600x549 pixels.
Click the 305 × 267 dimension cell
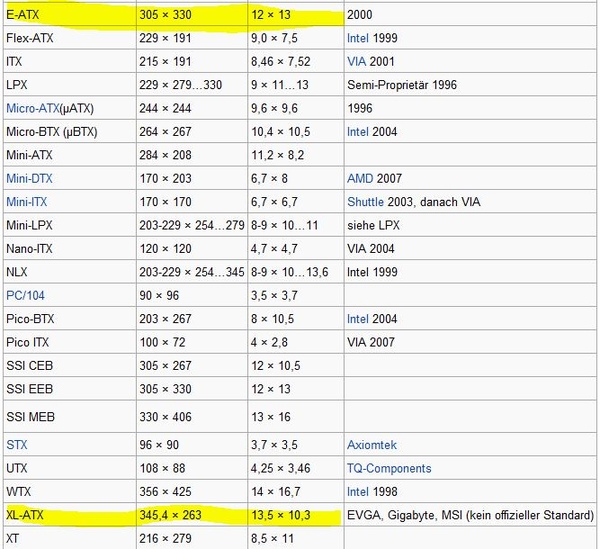[192, 365]
